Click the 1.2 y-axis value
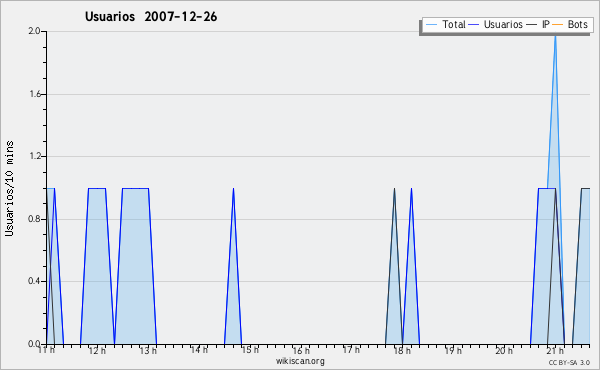The image size is (600, 370). coord(35,156)
